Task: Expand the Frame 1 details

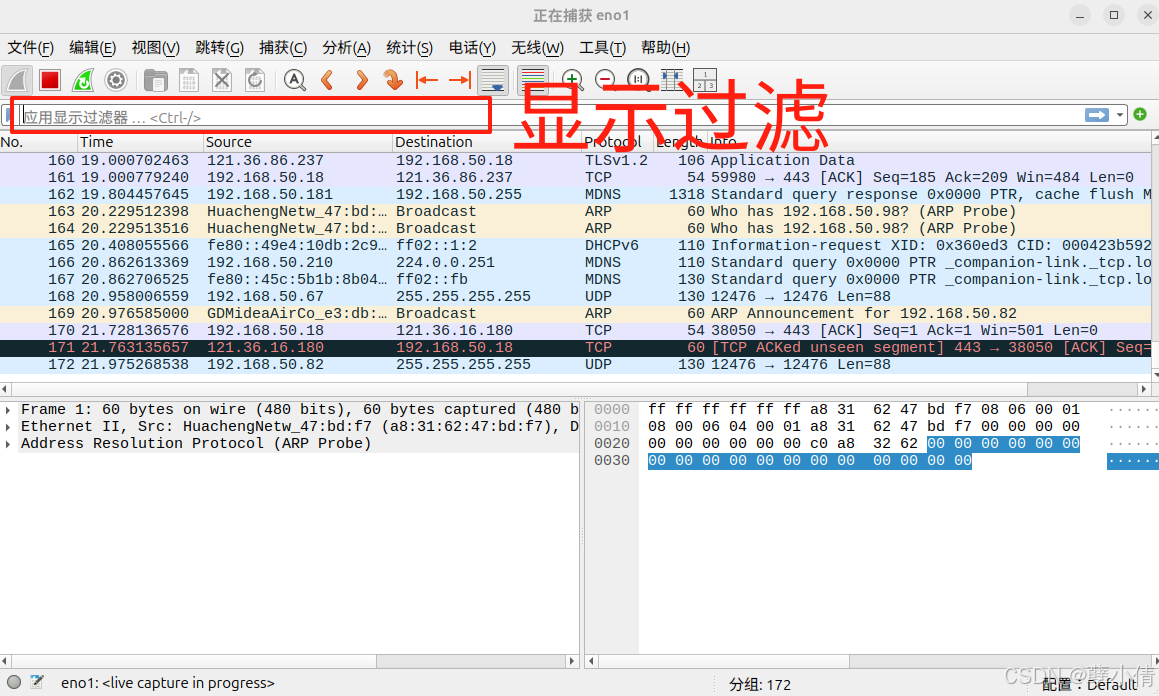Action: point(8,409)
